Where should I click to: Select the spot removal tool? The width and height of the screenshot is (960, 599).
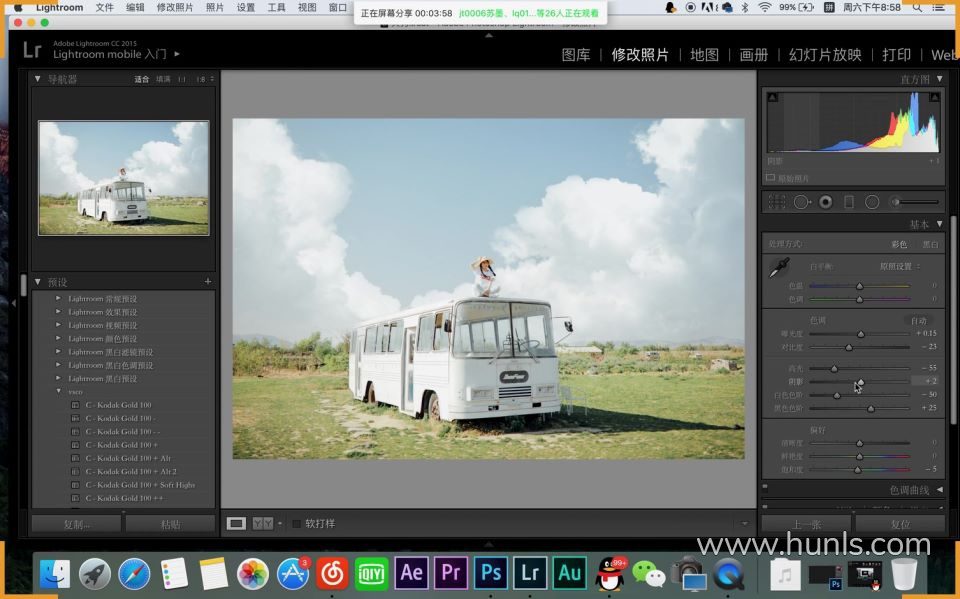coord(802,202)
